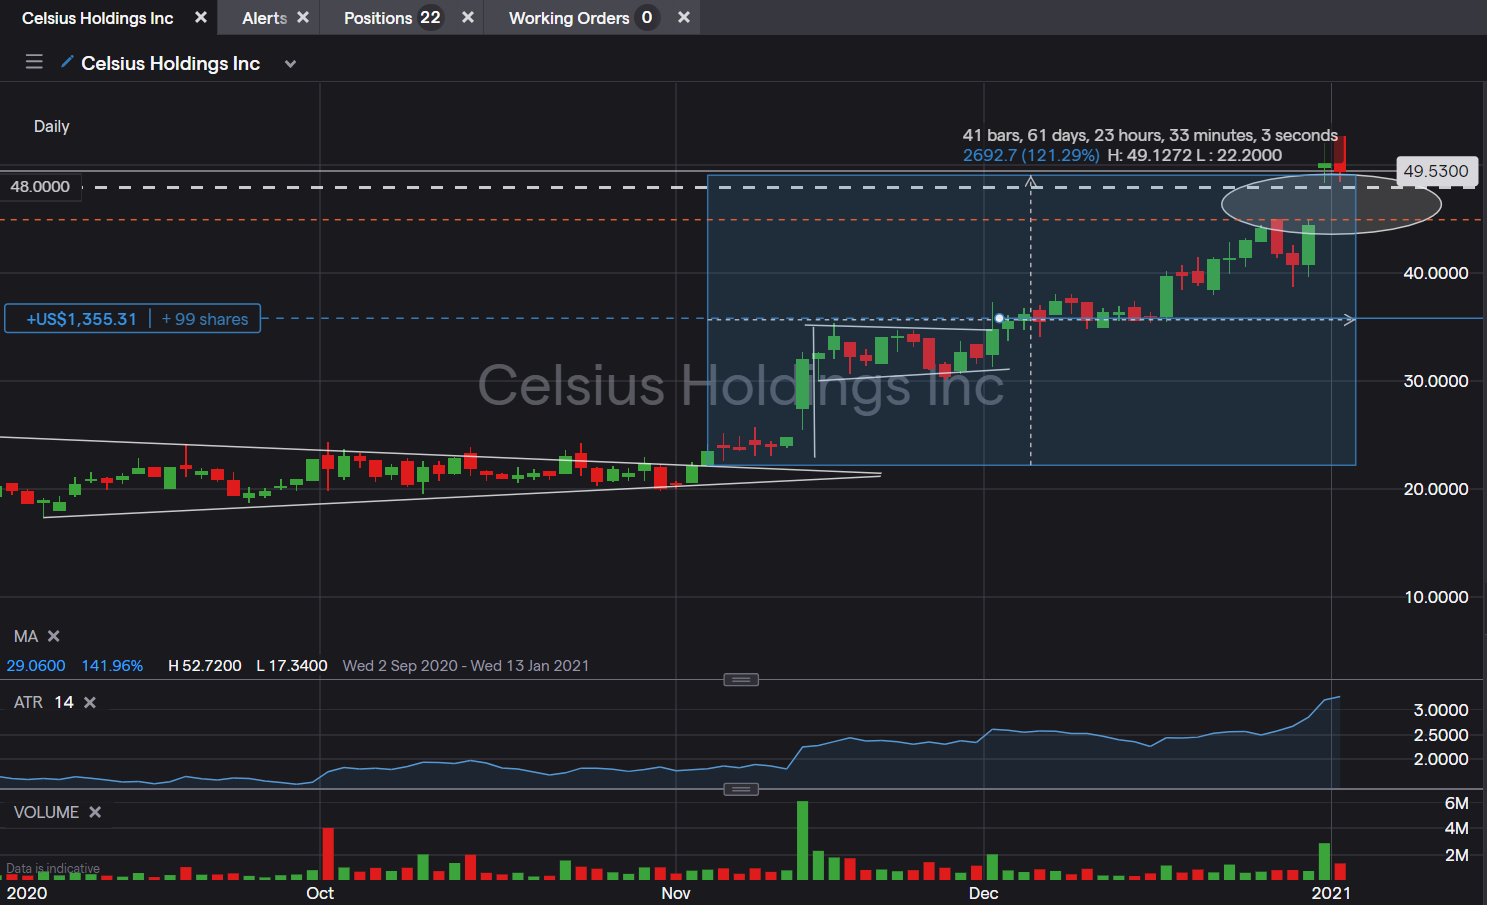
Task: Close the Celsius Holdings Inc tab
Action: point(201,17)
